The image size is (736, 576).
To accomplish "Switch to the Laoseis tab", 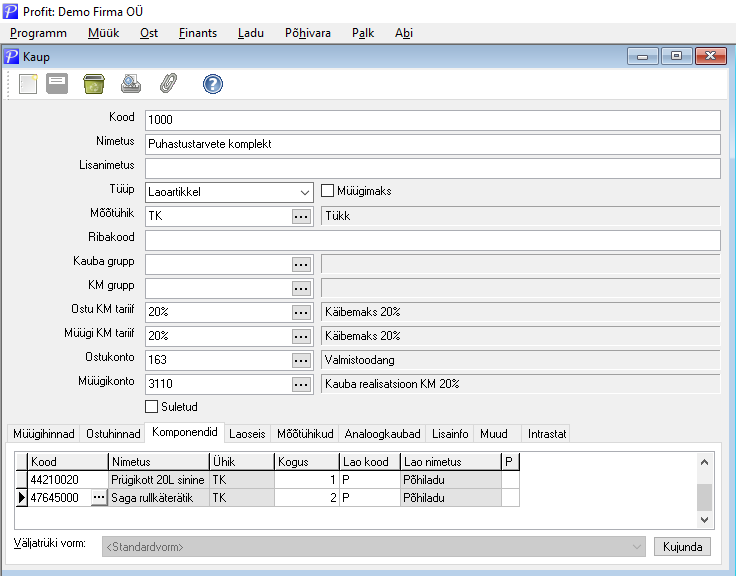I will pyautogui.click(x=247, y=434).
